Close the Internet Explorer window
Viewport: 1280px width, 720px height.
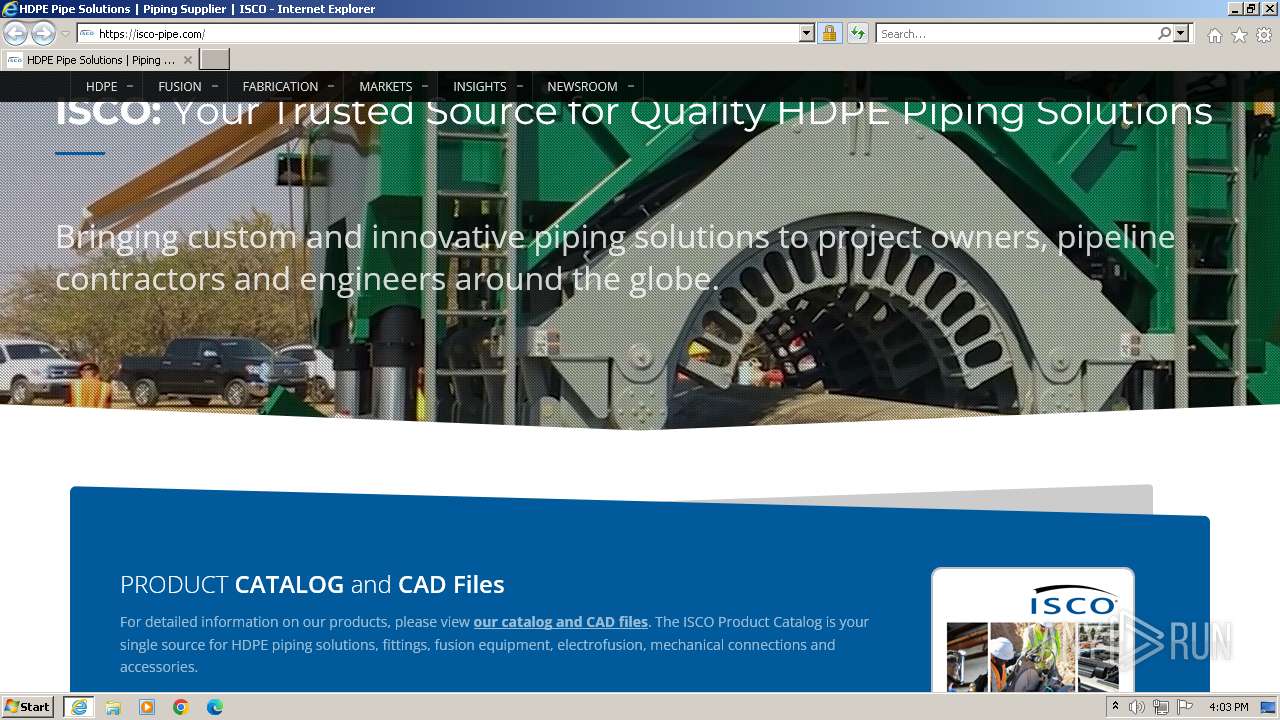1268,9
